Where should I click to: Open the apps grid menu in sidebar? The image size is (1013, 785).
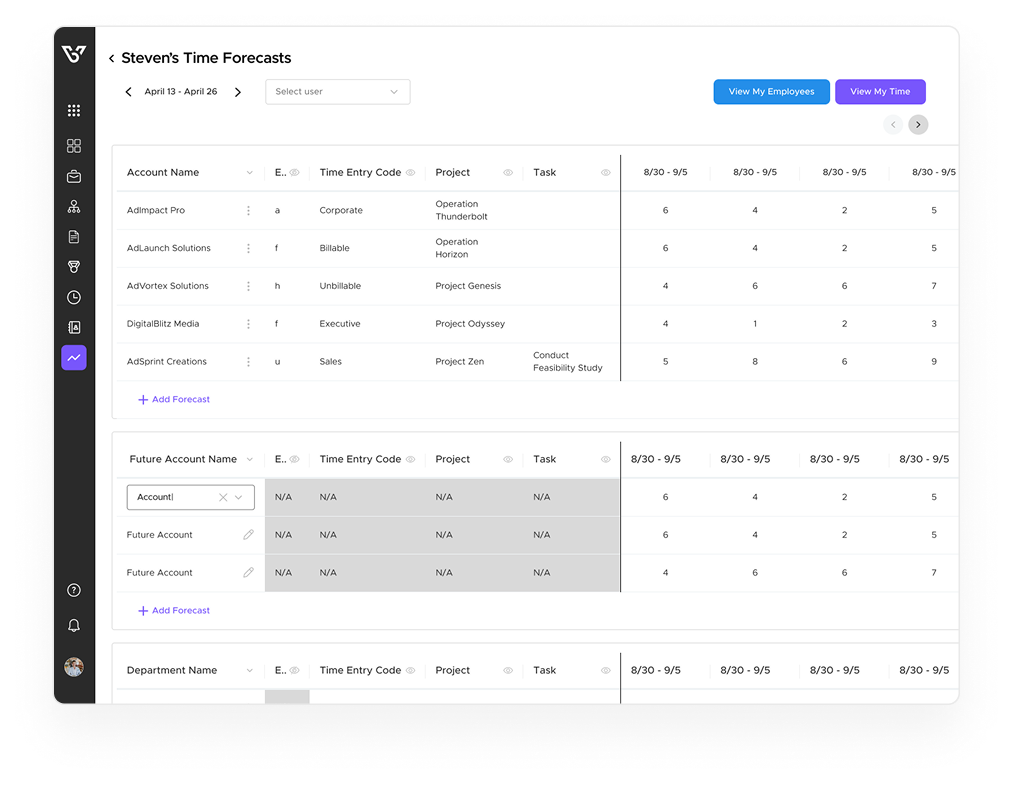coord(74,111)
